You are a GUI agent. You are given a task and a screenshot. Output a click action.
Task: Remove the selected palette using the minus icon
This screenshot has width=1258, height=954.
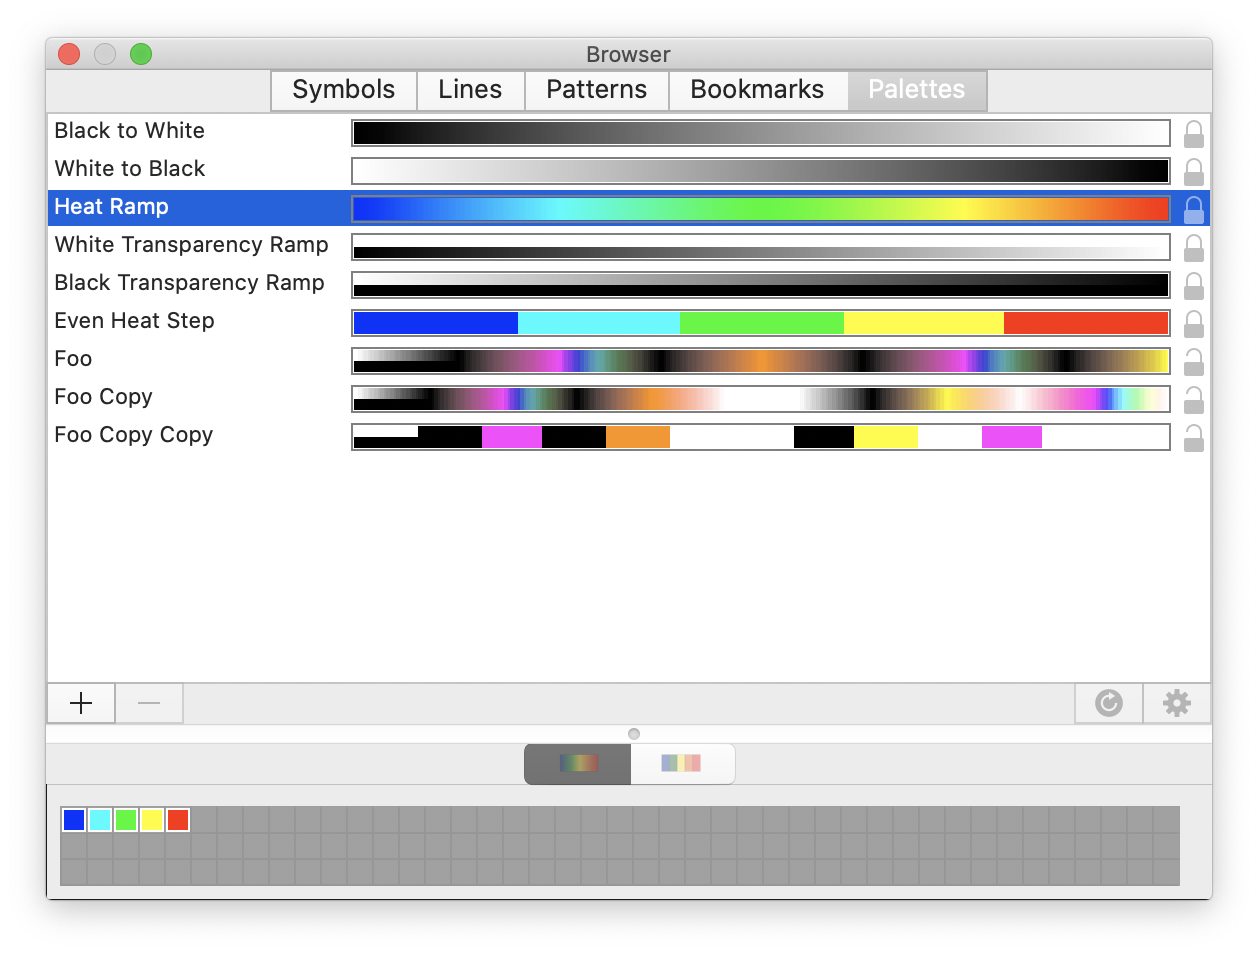(148, 703)
